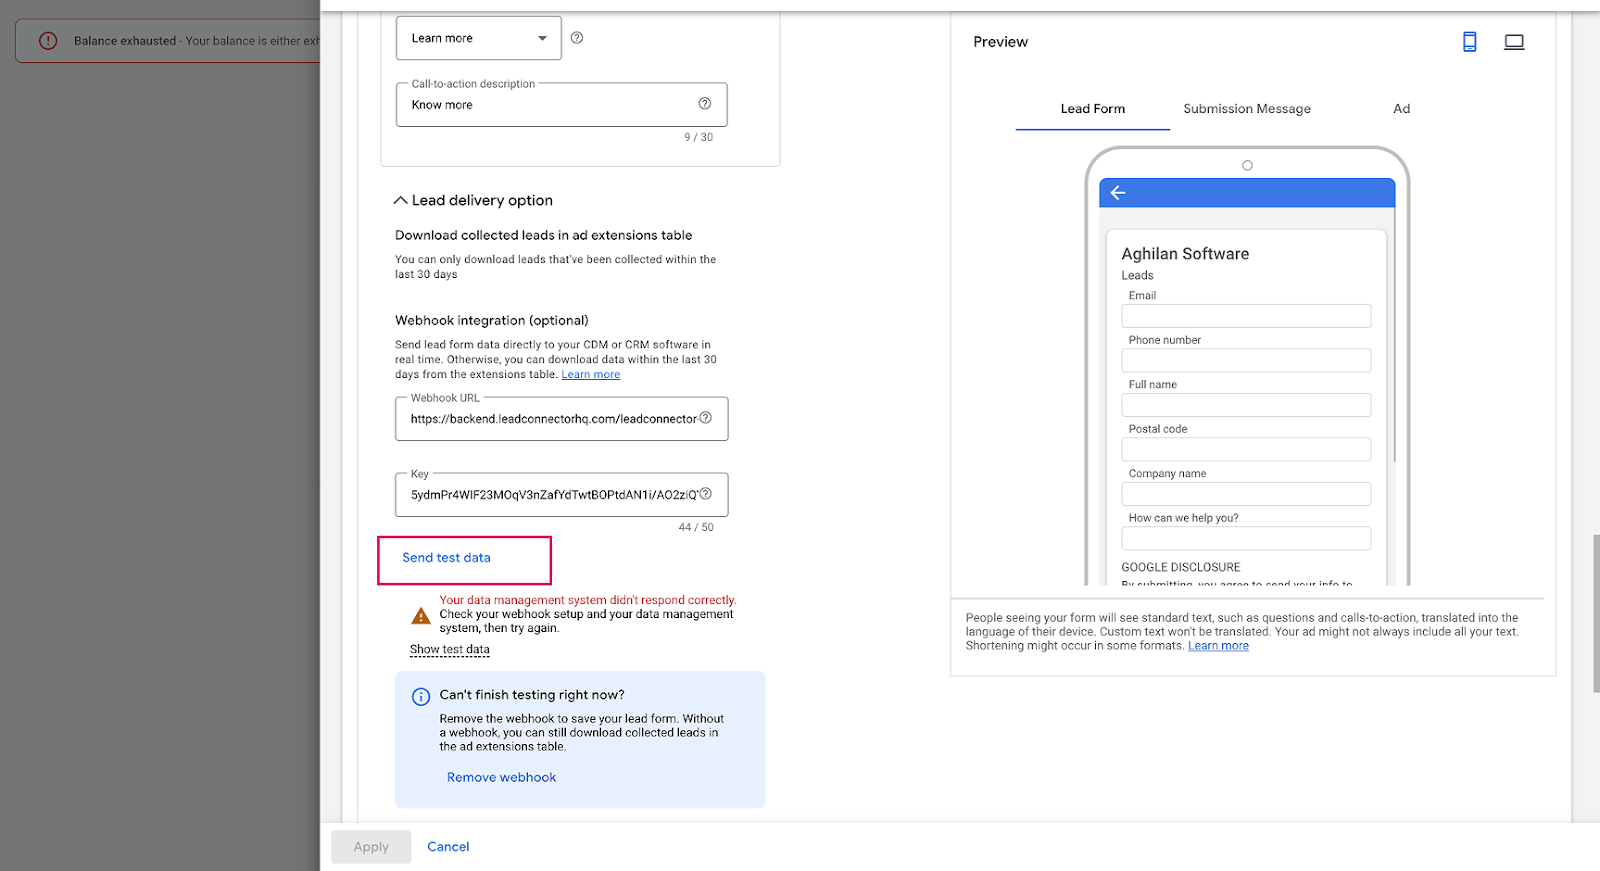Click warning triangle icon near error message

(x=421, y=615)
